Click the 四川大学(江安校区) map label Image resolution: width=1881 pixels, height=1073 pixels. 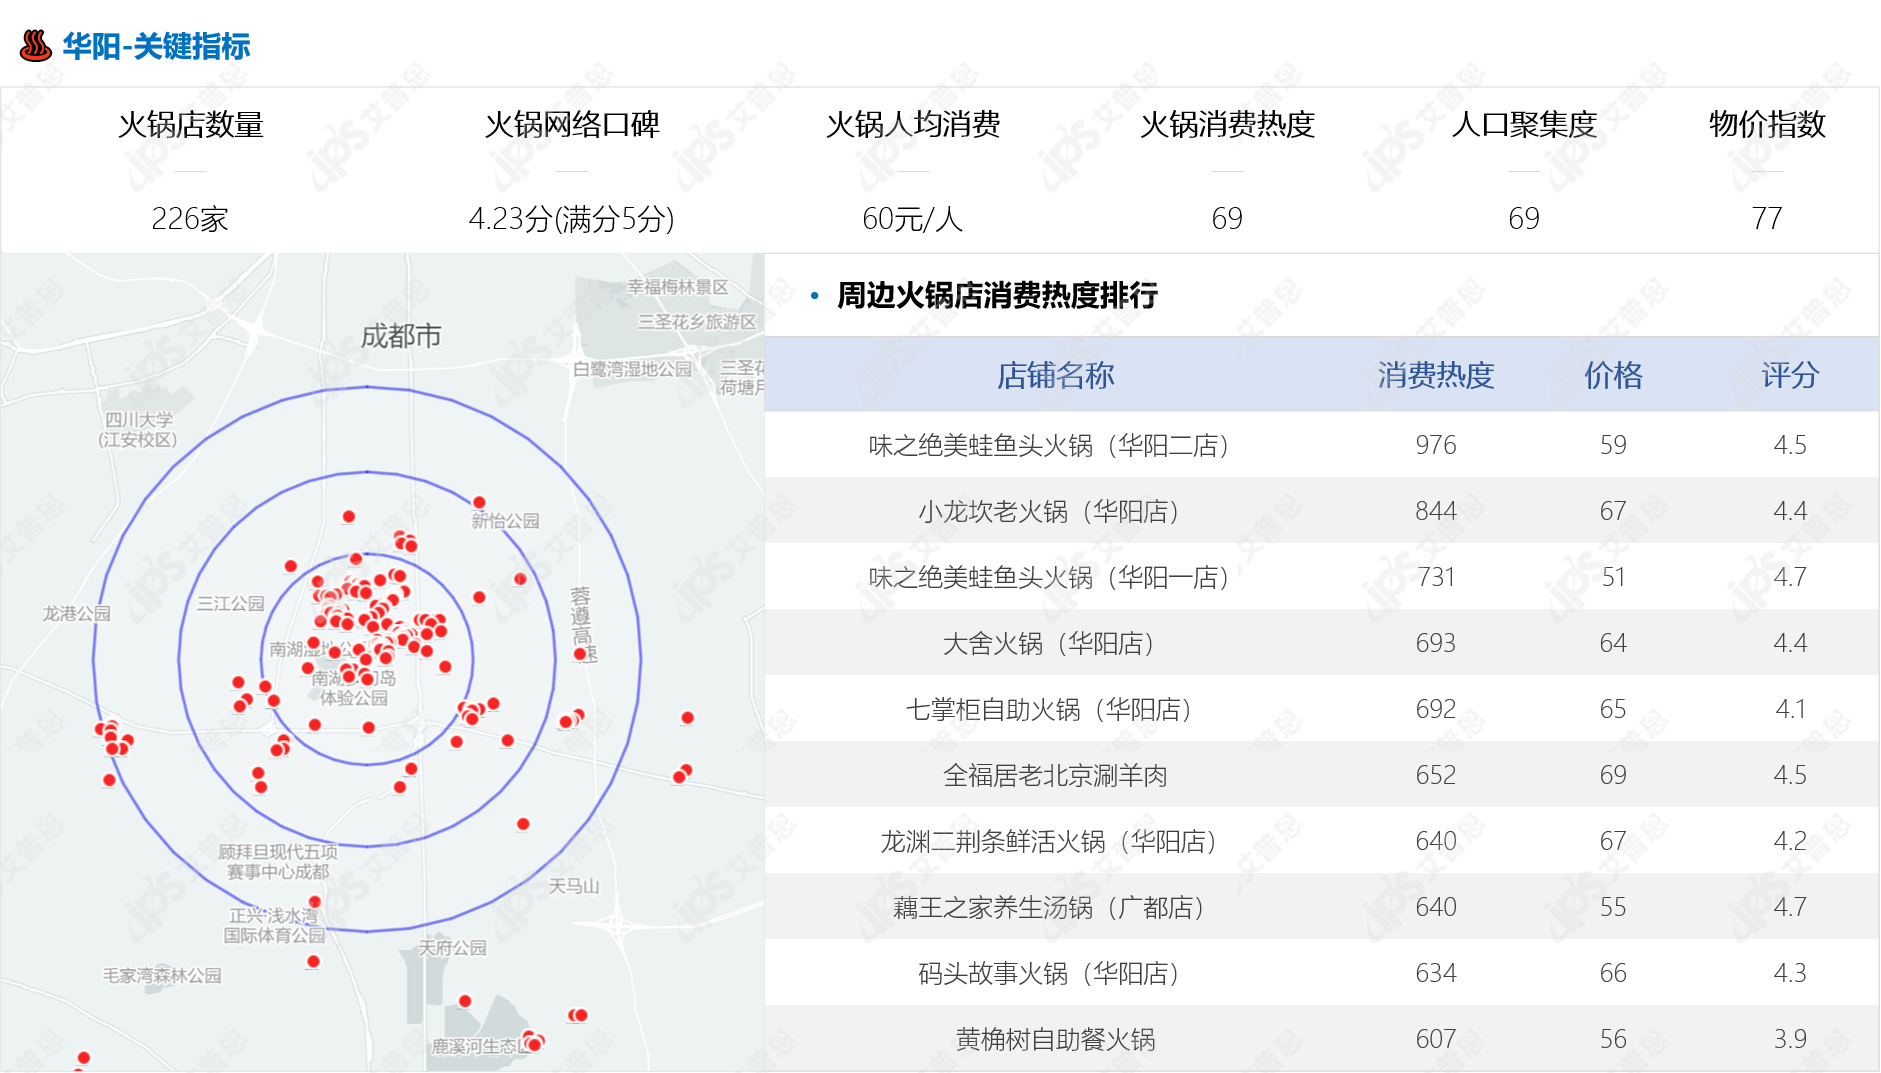(x=138, y=430)
